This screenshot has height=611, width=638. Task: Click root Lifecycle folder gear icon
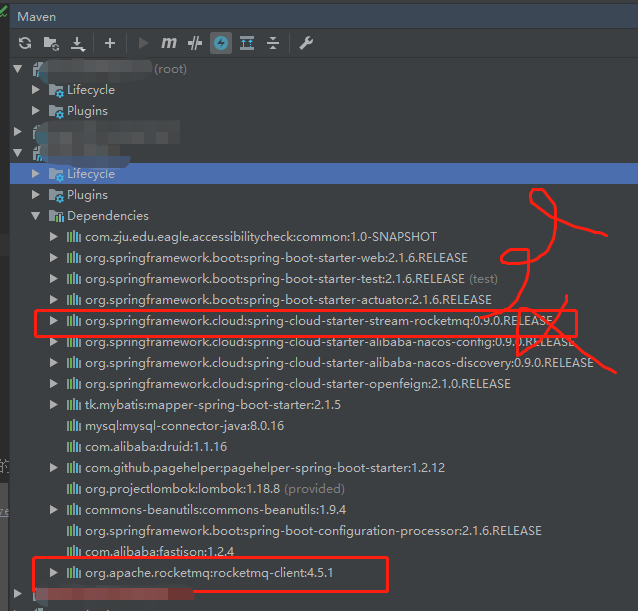(x=56, y=90)
